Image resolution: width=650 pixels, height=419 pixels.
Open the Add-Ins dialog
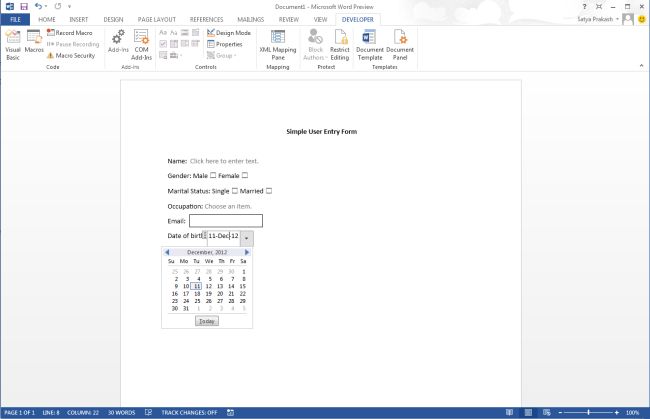click(118, 41)
